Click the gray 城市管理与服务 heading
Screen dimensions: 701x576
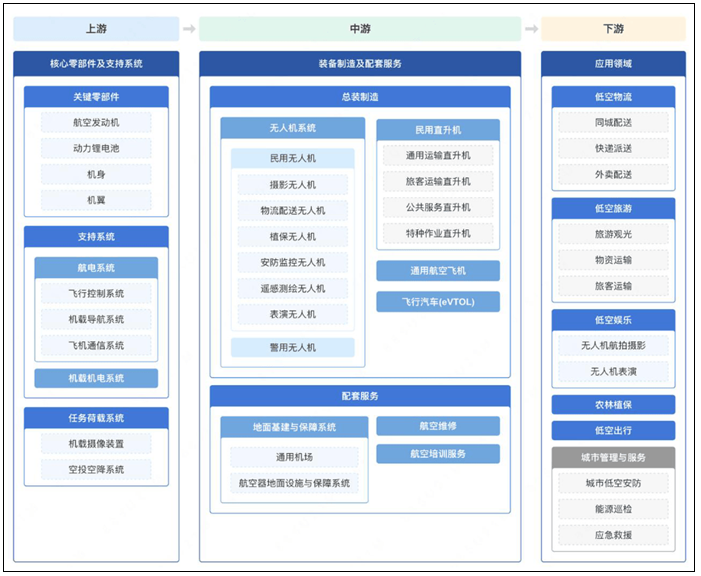click(613, 458)
